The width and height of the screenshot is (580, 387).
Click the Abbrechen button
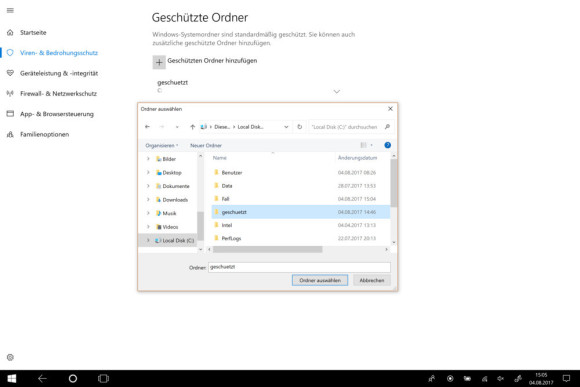pyautogui.click(x=372, y=280)
